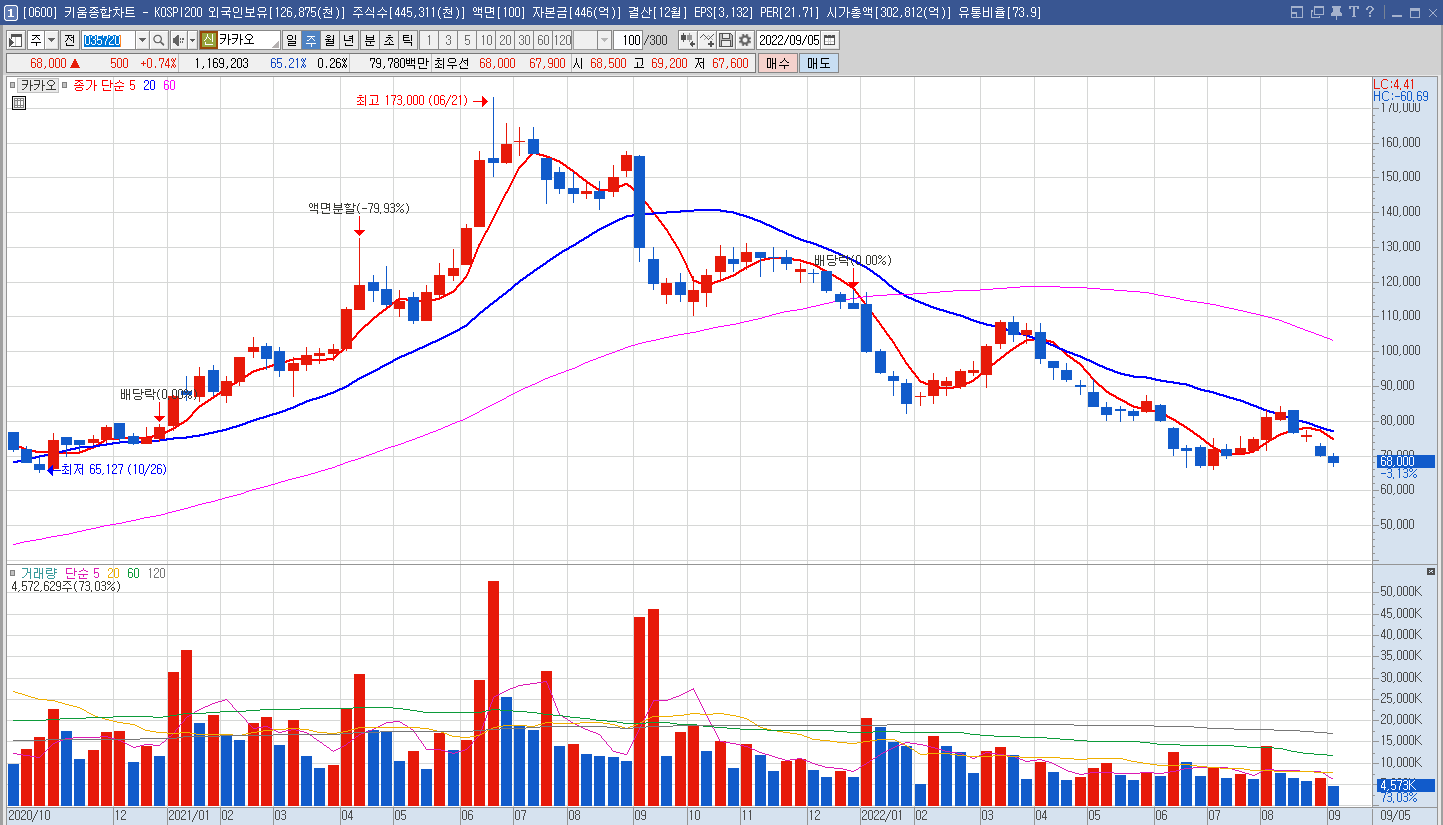This screenshot has width=1443, height=825.
Task: Click the blue 매도 sell button
Action: [x=819, y=63]
